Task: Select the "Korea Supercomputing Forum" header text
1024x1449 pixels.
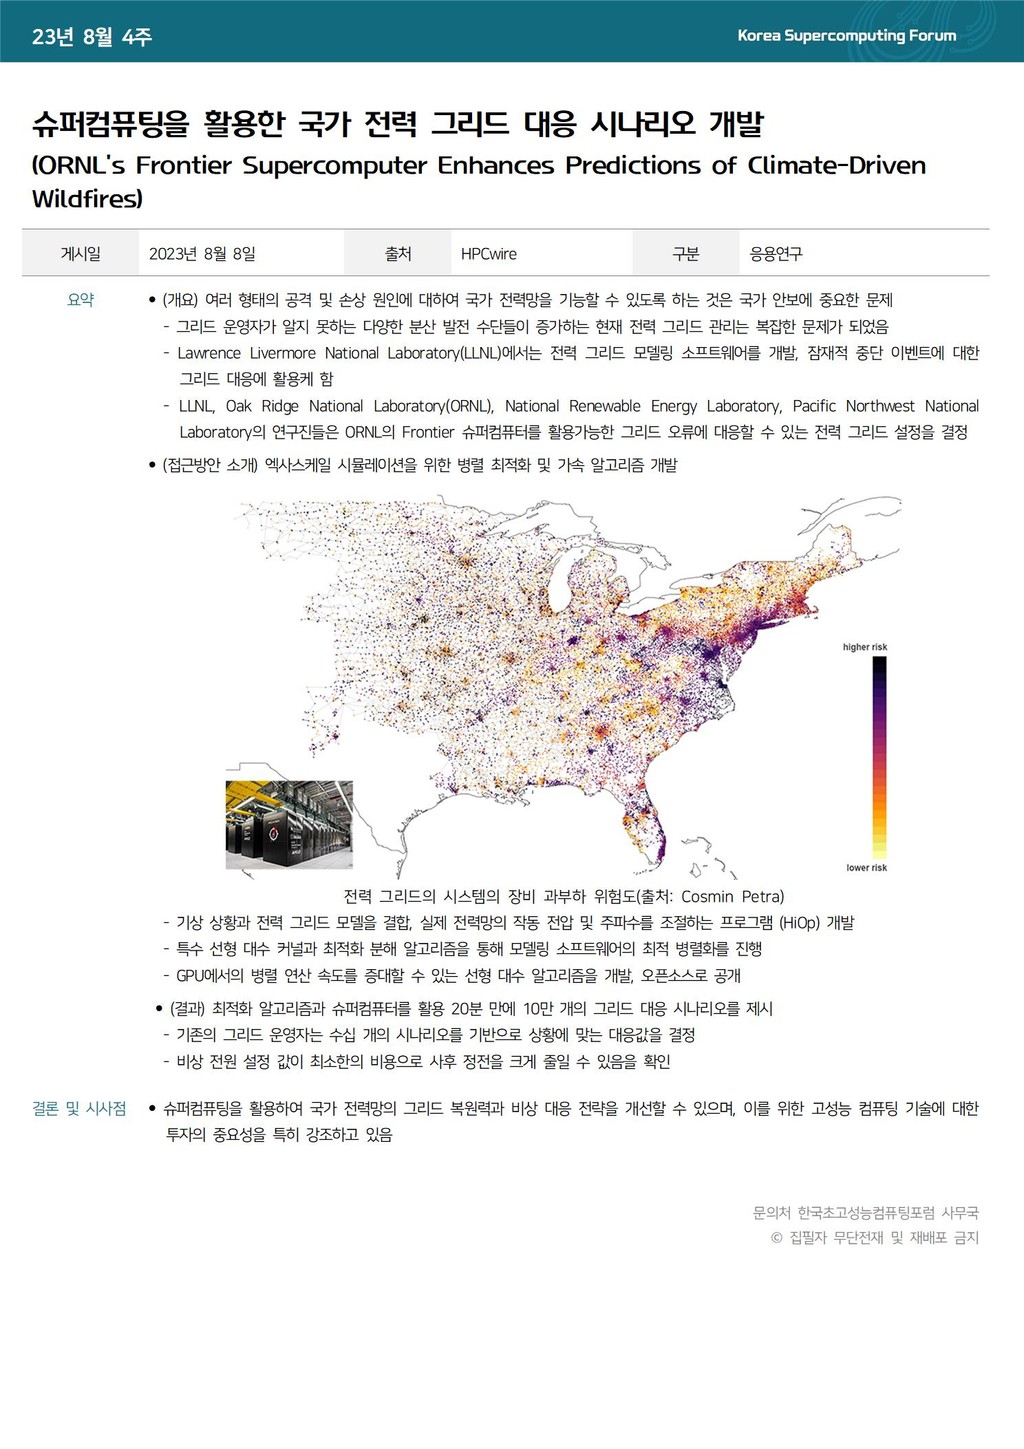Action: point(846,36)
